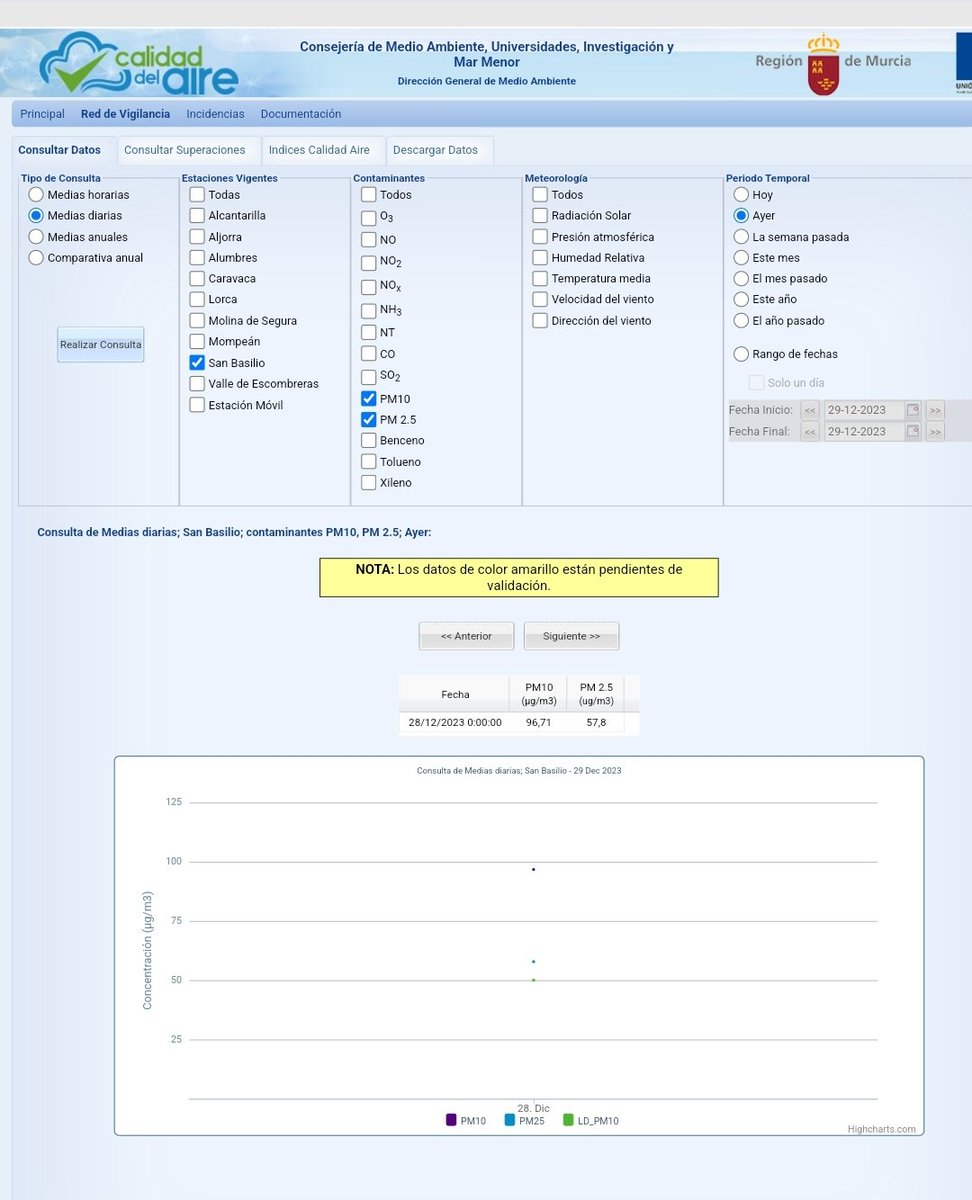Select Hoy time period
The height and width of the screenshot is (1200, 972).
point(741,195)
